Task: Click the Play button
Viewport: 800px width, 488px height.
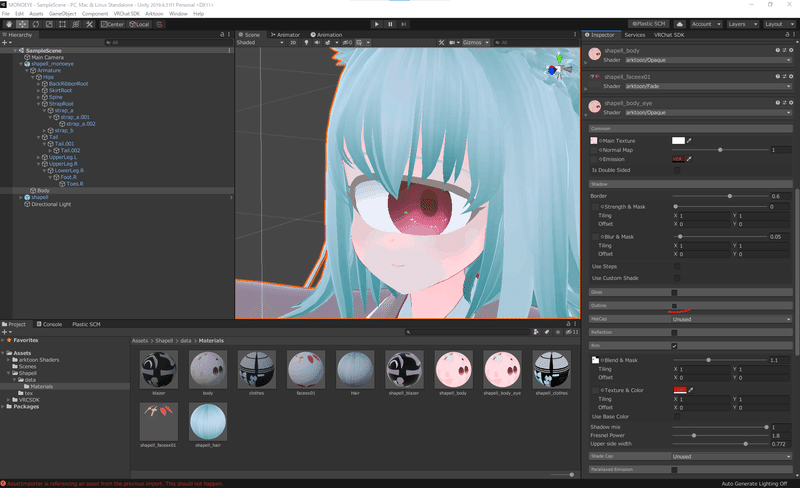Action: click(x=377, y=24)
